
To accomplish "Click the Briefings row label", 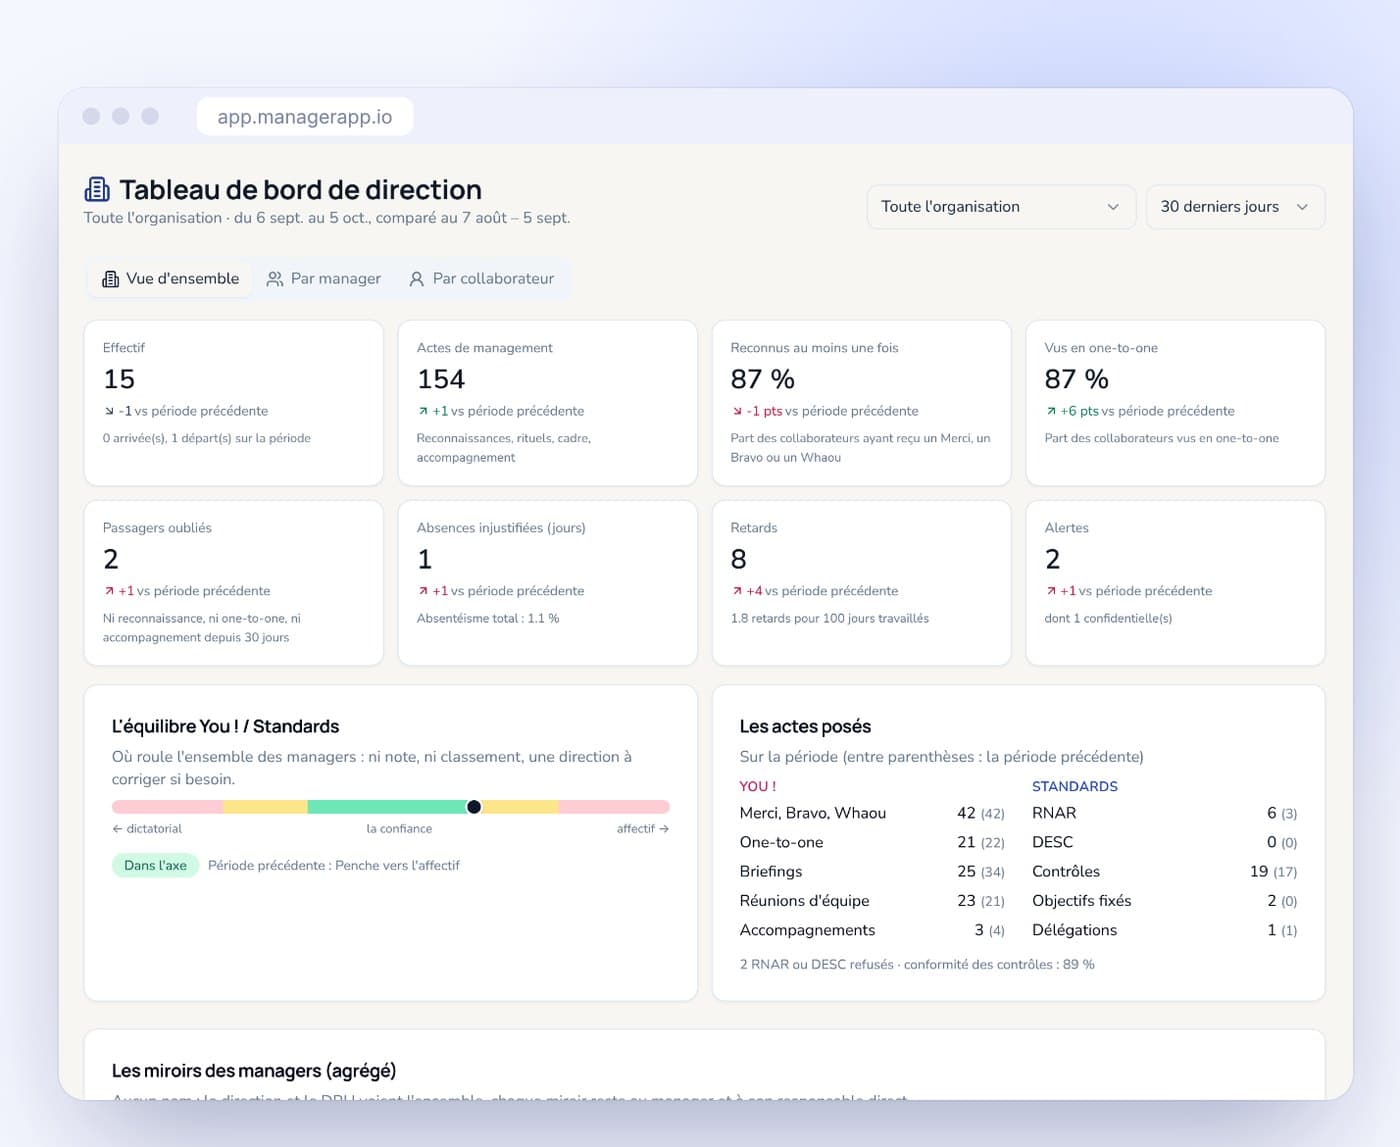I will 771,872.
